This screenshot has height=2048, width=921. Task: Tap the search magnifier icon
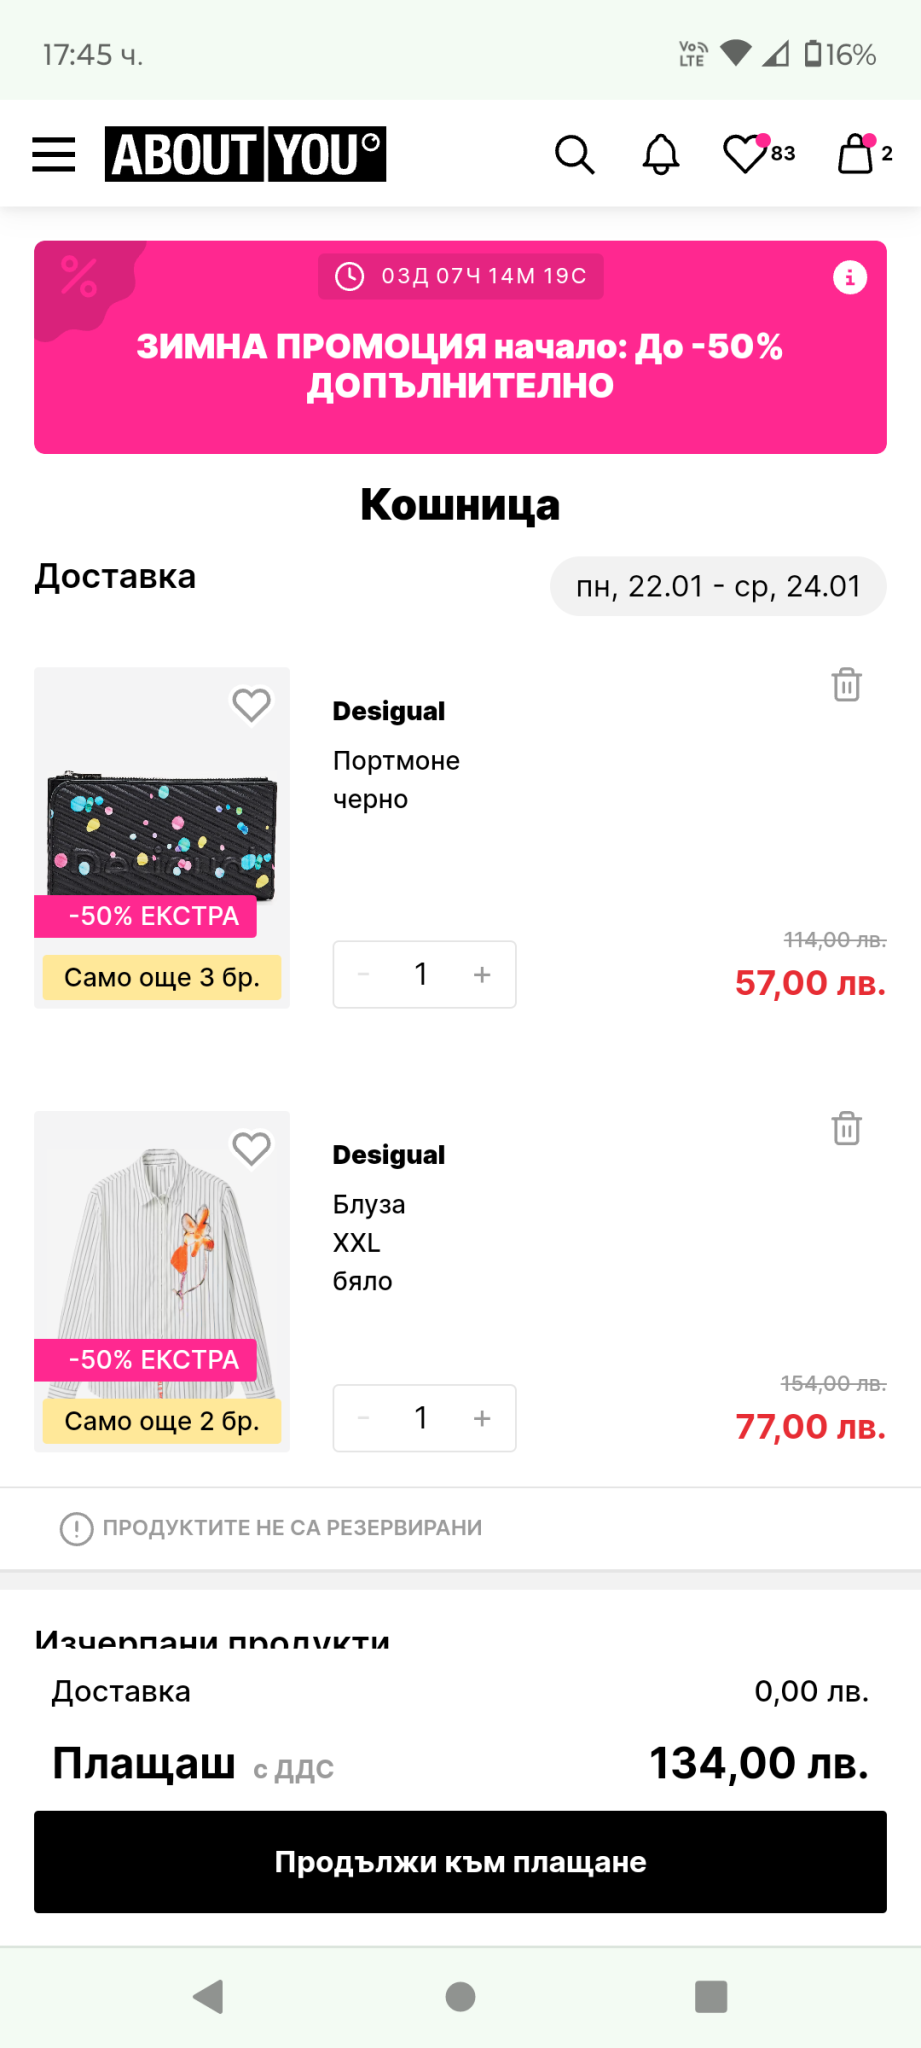(x=574, y=154)
